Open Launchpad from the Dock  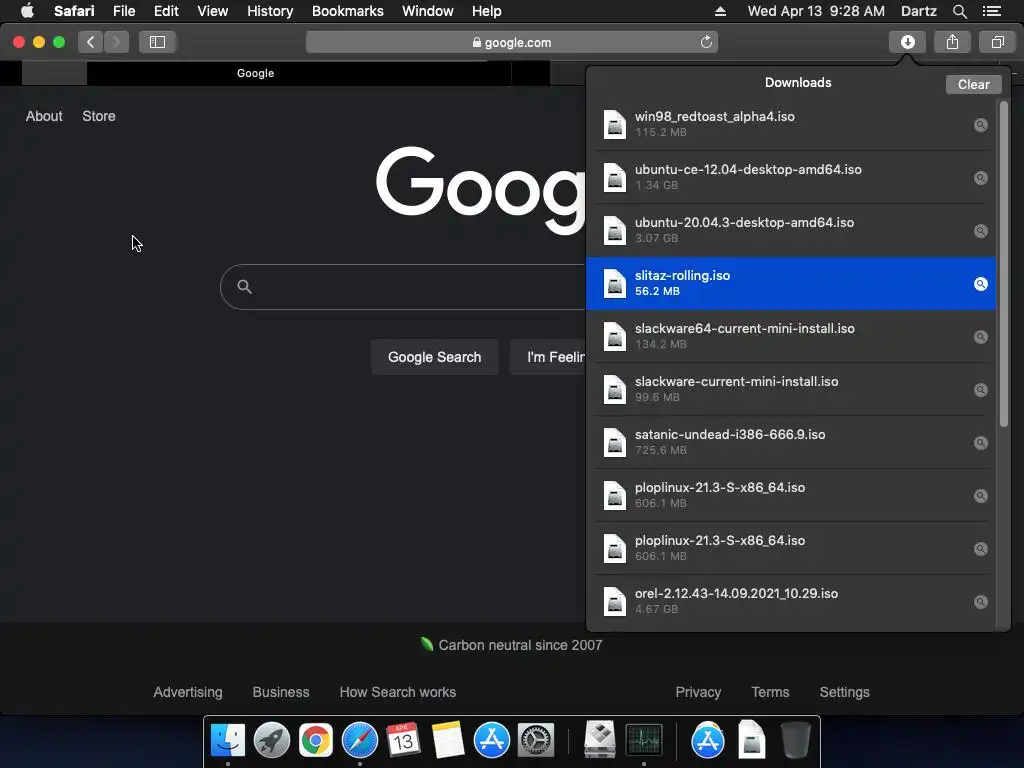tap(272, 740)
